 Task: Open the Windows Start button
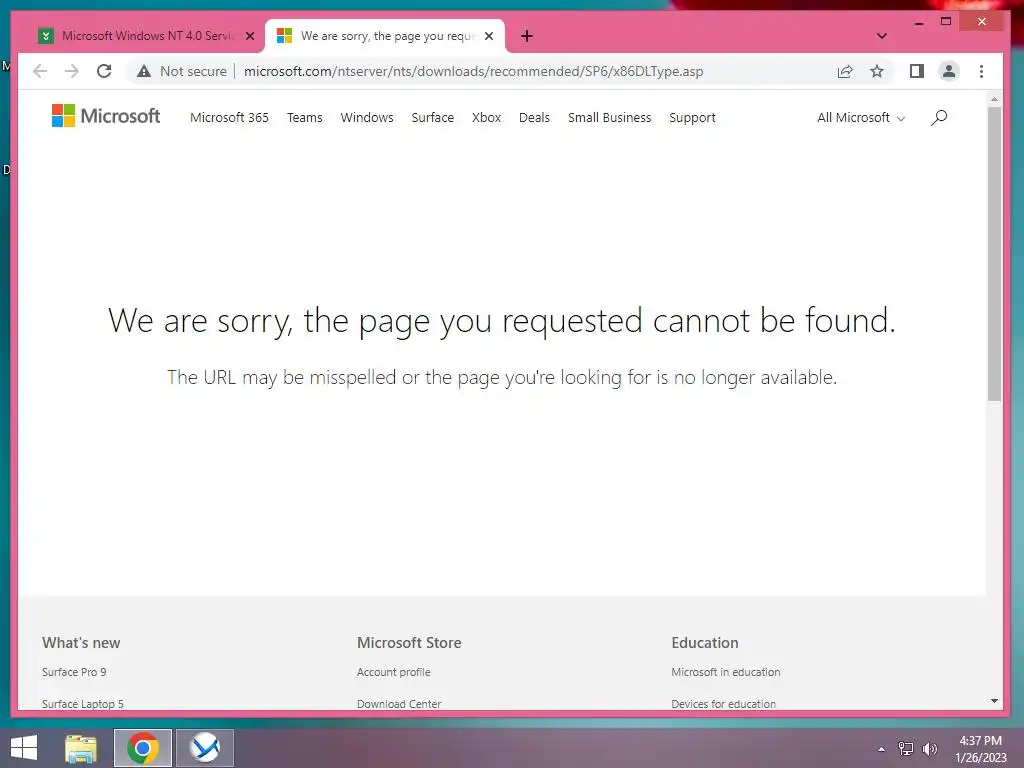pyautogui.click(x=24, y=748)
